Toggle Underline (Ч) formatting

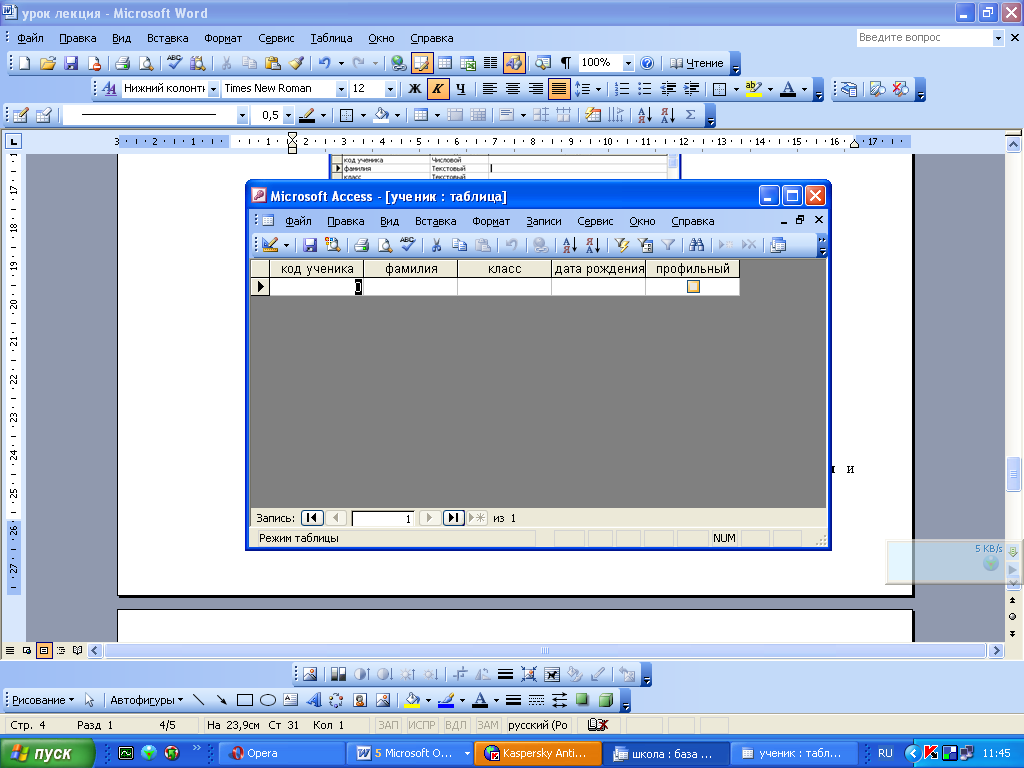(460, 89)
